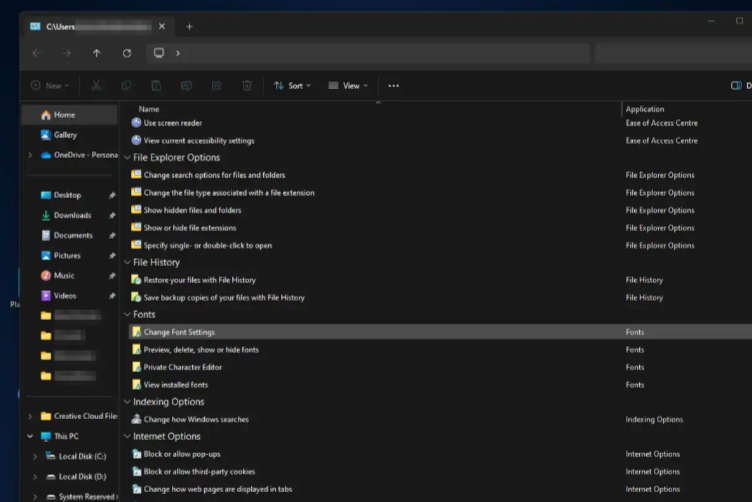This screenshot has height=502, width=752.
Task: Click the pin icon beside Downloads
Action: [112, 216]
